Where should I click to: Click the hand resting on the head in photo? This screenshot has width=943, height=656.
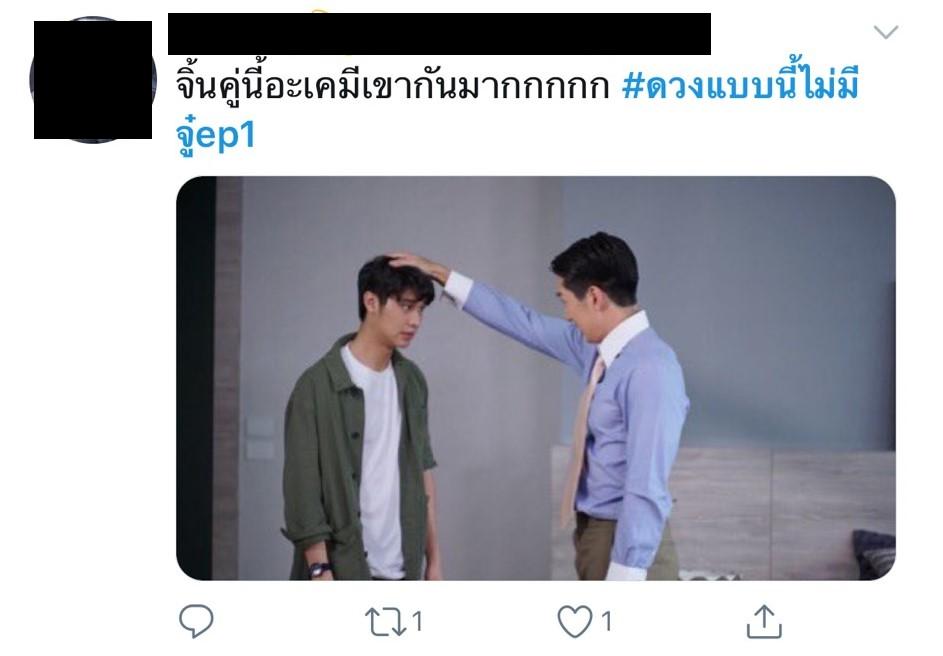pos(417,265)
